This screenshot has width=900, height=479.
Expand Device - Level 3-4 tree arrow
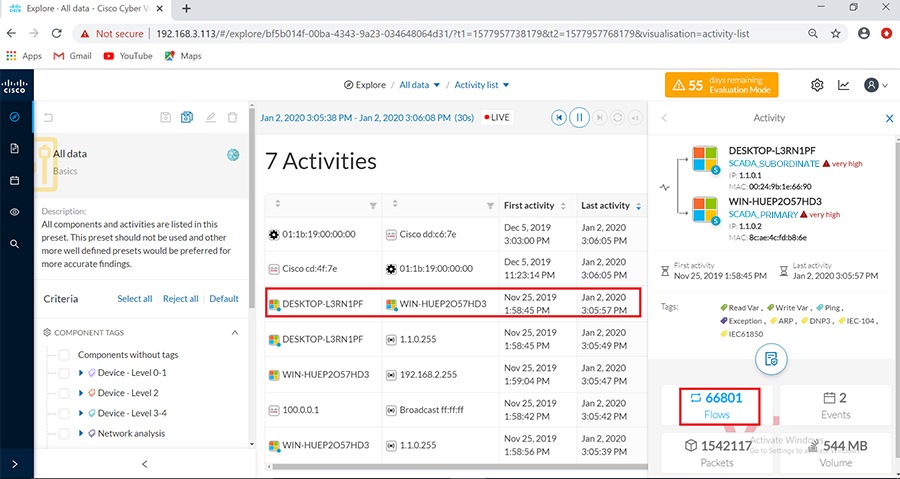(x=81, y=413)
